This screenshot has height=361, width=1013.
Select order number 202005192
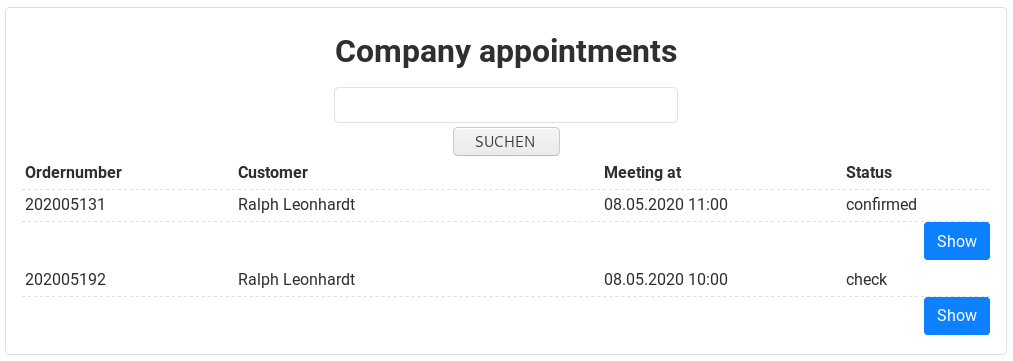coord(65,280)
